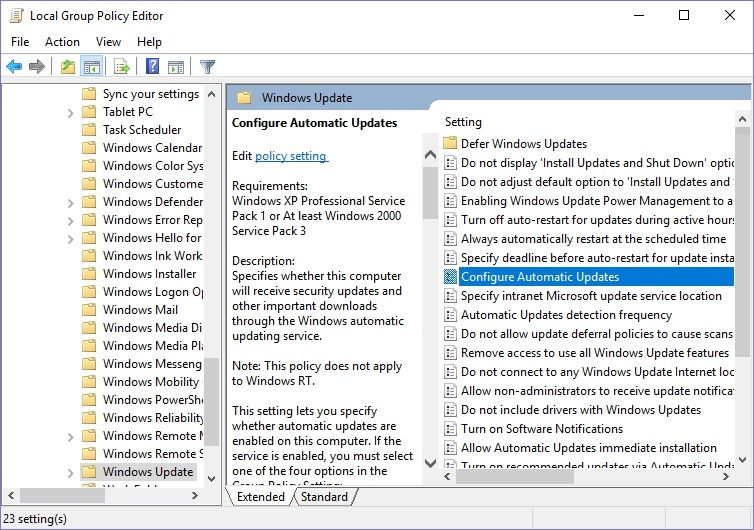The height and width of the screenshot is (530, 754).
Task: Select Automatic Updates detection frequency setting
Action: coord(566,315)
